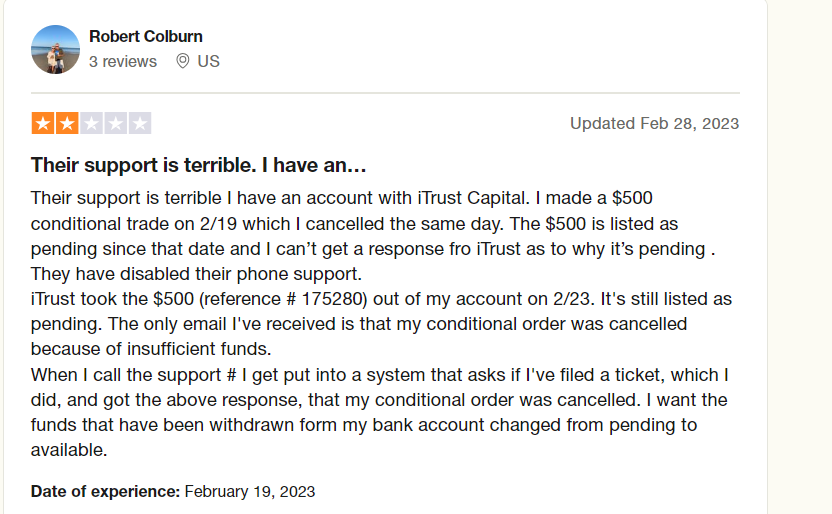The height and width of the screenshot is (514, 832).
Task: Click the final word available in review
Action: 69,450
